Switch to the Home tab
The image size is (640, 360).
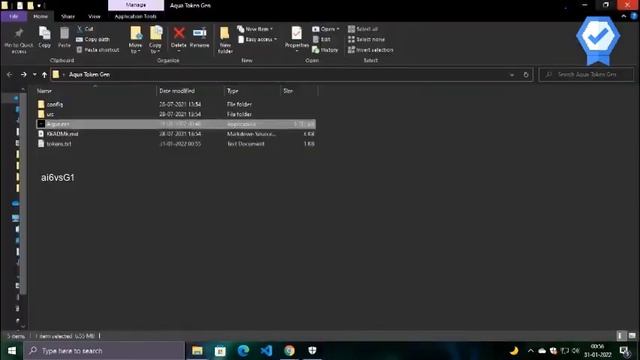point(40,16)
